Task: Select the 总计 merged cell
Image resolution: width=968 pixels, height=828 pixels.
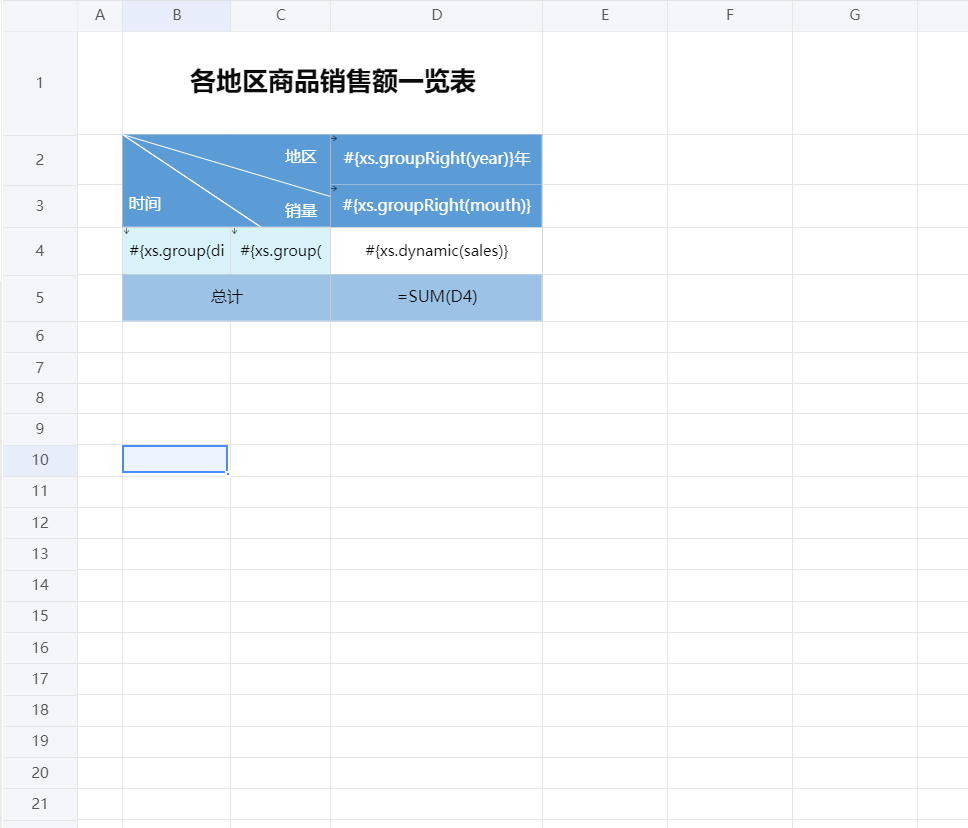Action: (227, 298)
